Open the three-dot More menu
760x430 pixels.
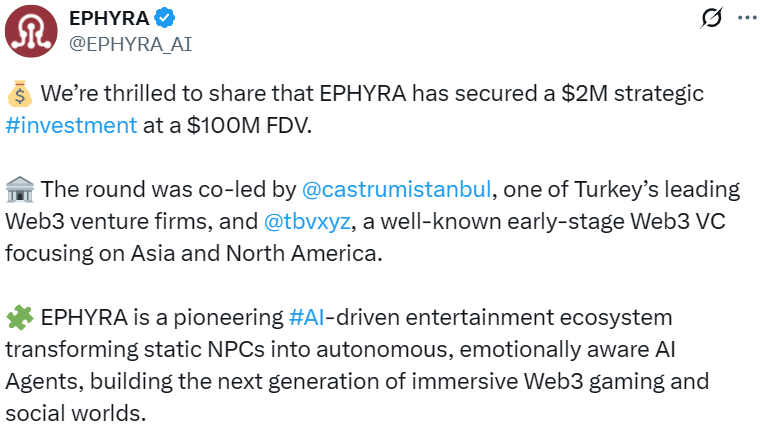point(746,18)
